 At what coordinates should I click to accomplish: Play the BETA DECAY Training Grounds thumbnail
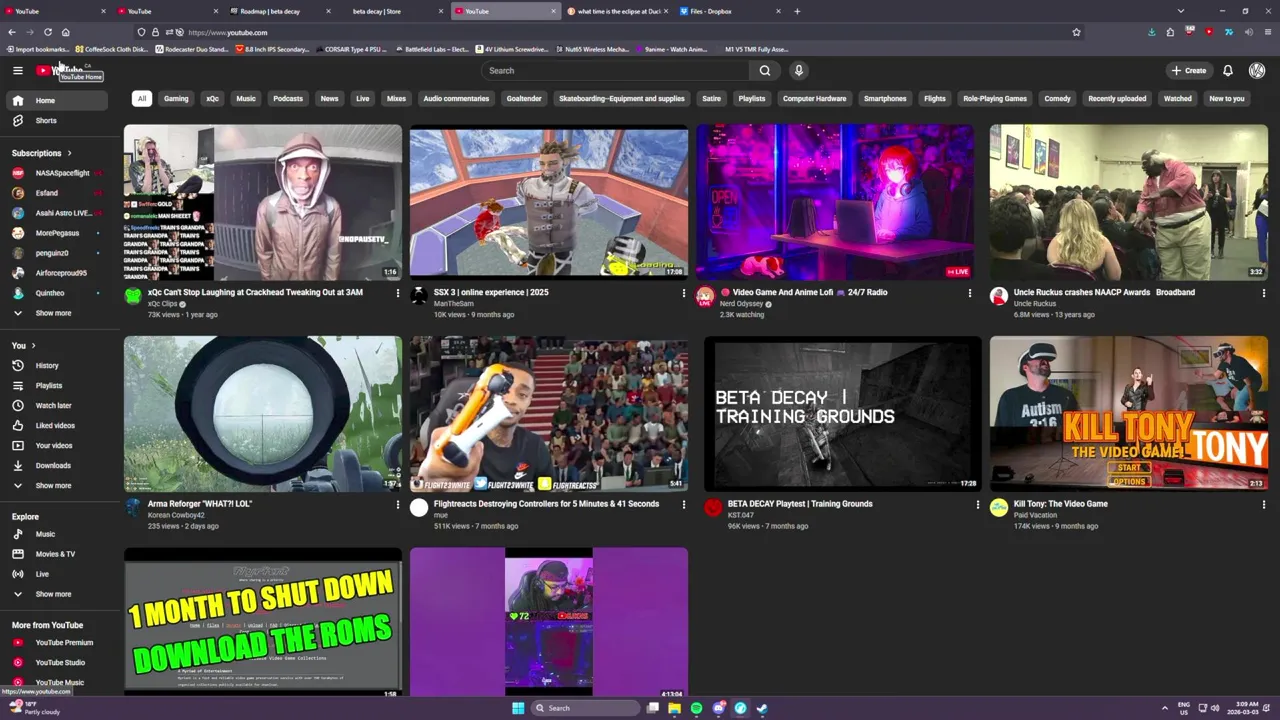tap(843, 413)
